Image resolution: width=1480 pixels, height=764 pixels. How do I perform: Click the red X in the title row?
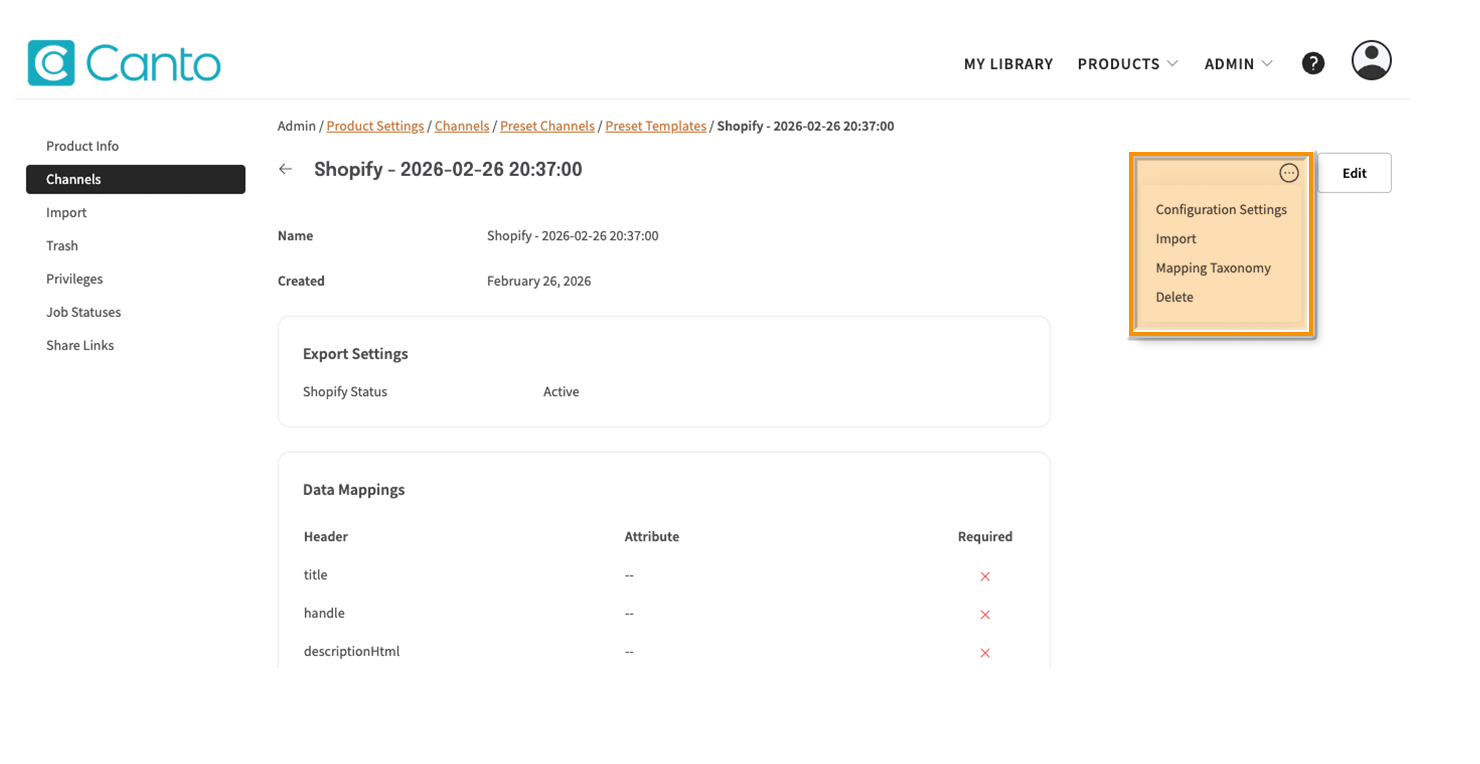click(x=985, y=576)
